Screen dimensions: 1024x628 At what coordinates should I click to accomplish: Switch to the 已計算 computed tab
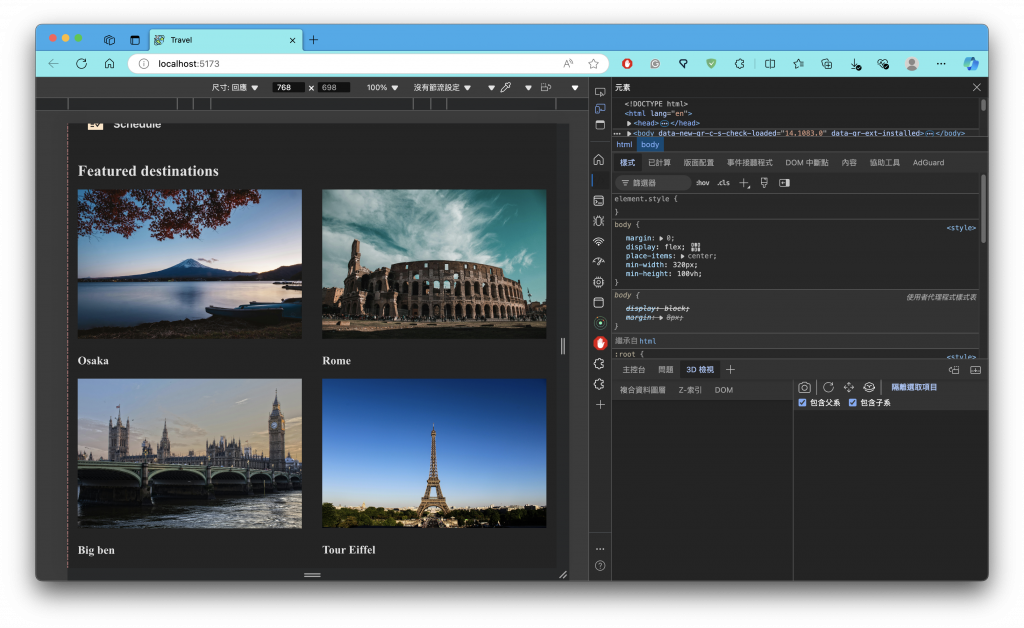(x=659, y=162)
